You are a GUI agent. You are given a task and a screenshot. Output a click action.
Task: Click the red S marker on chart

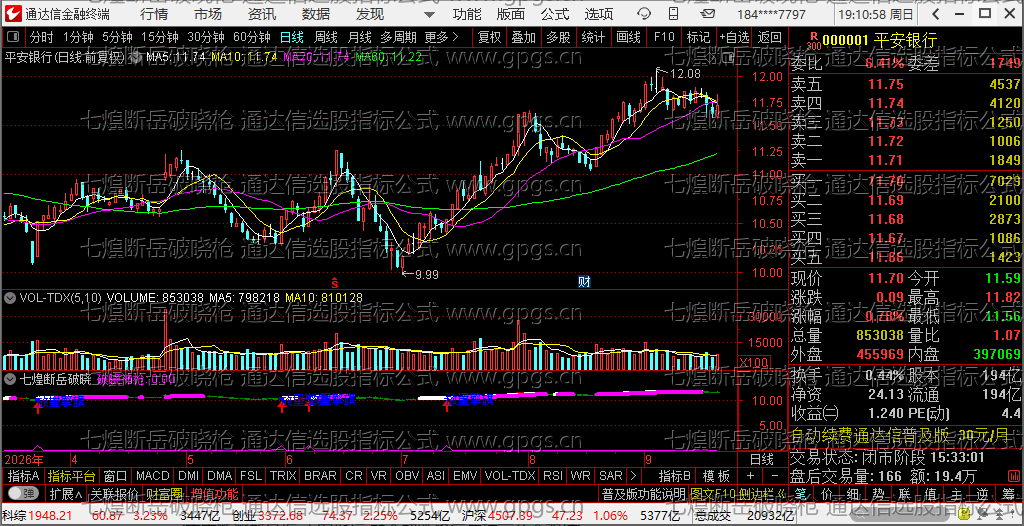(x=334, y=283)
